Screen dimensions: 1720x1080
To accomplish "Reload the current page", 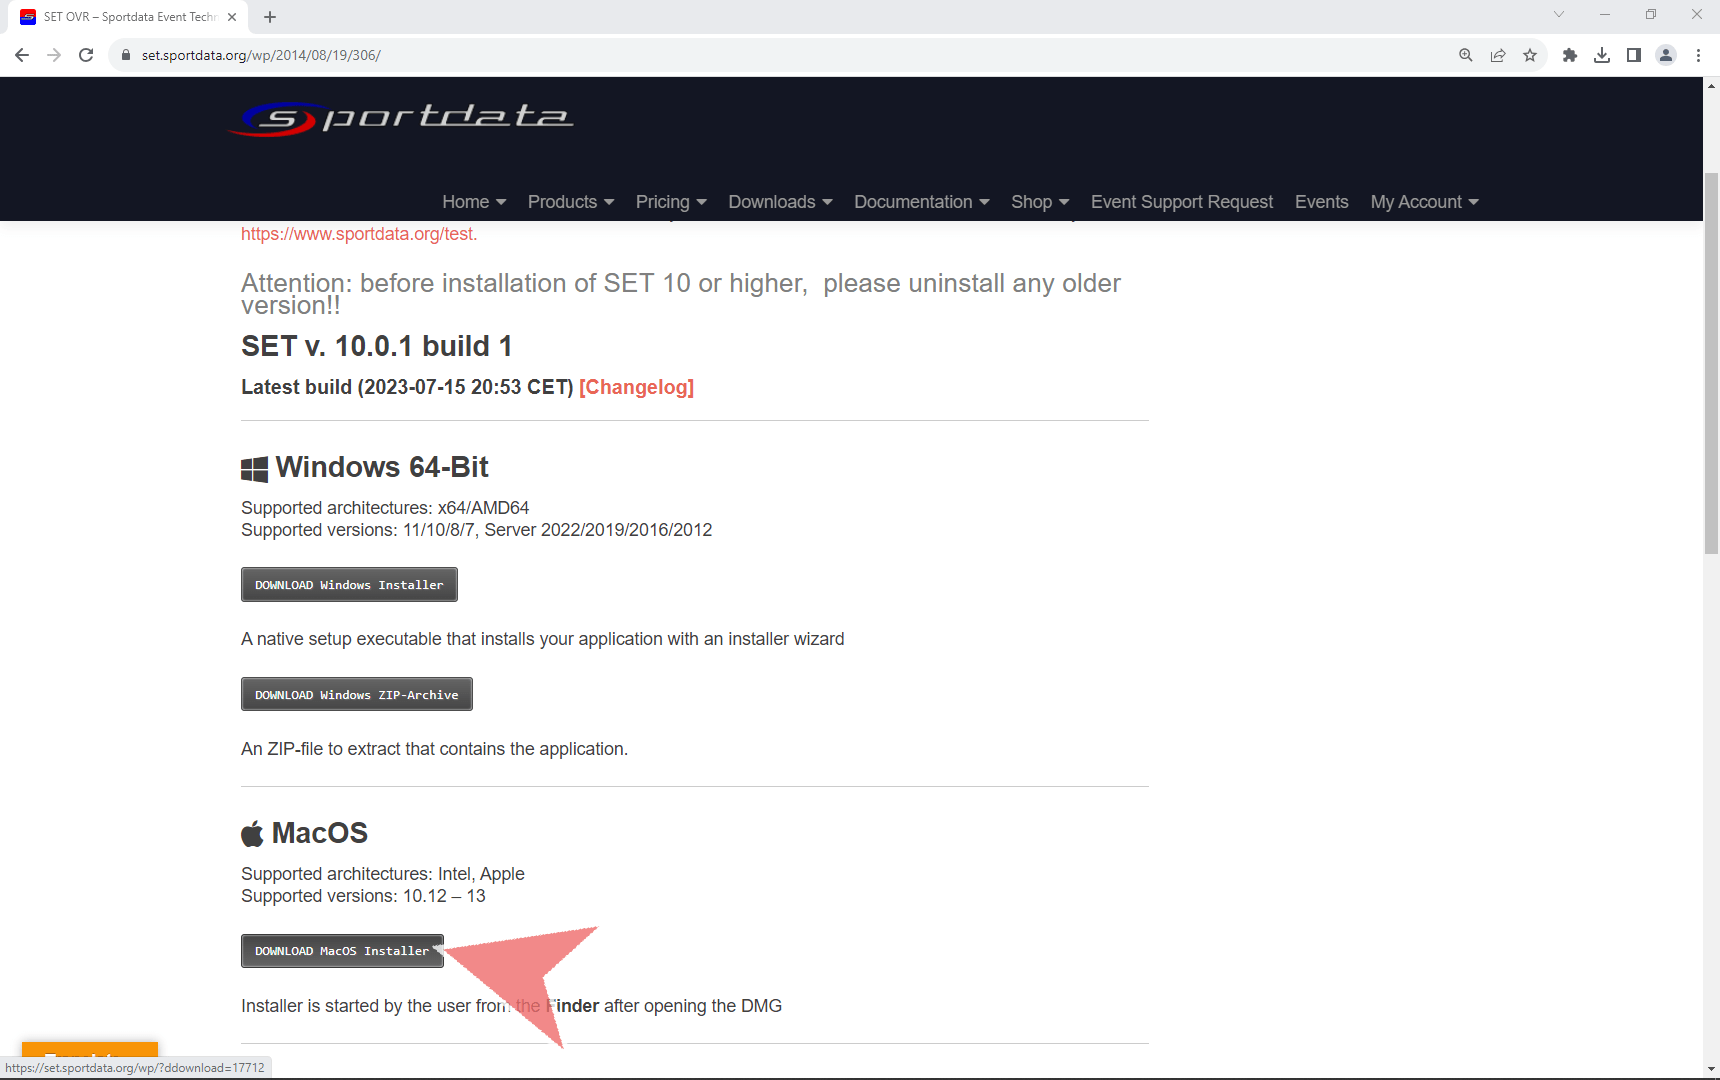I will [86, 55].
